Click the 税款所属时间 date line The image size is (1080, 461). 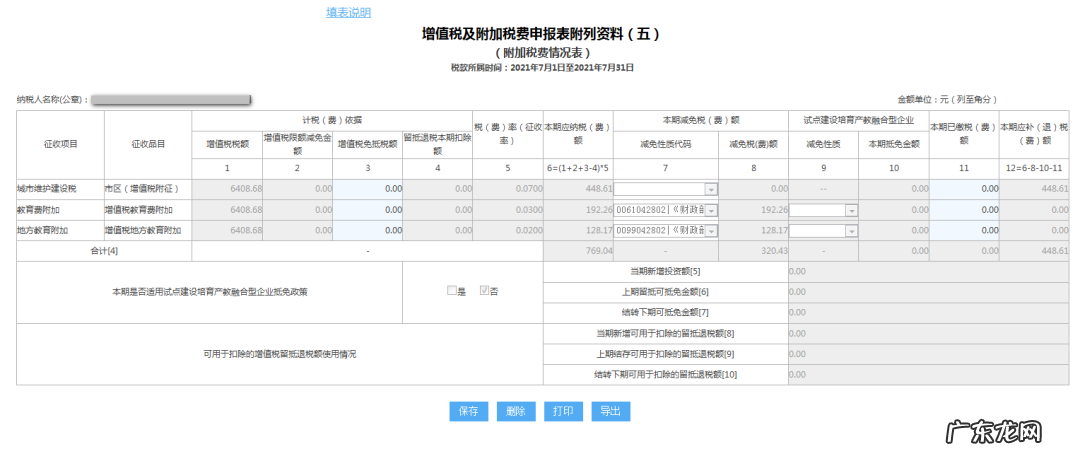(542, 68)
